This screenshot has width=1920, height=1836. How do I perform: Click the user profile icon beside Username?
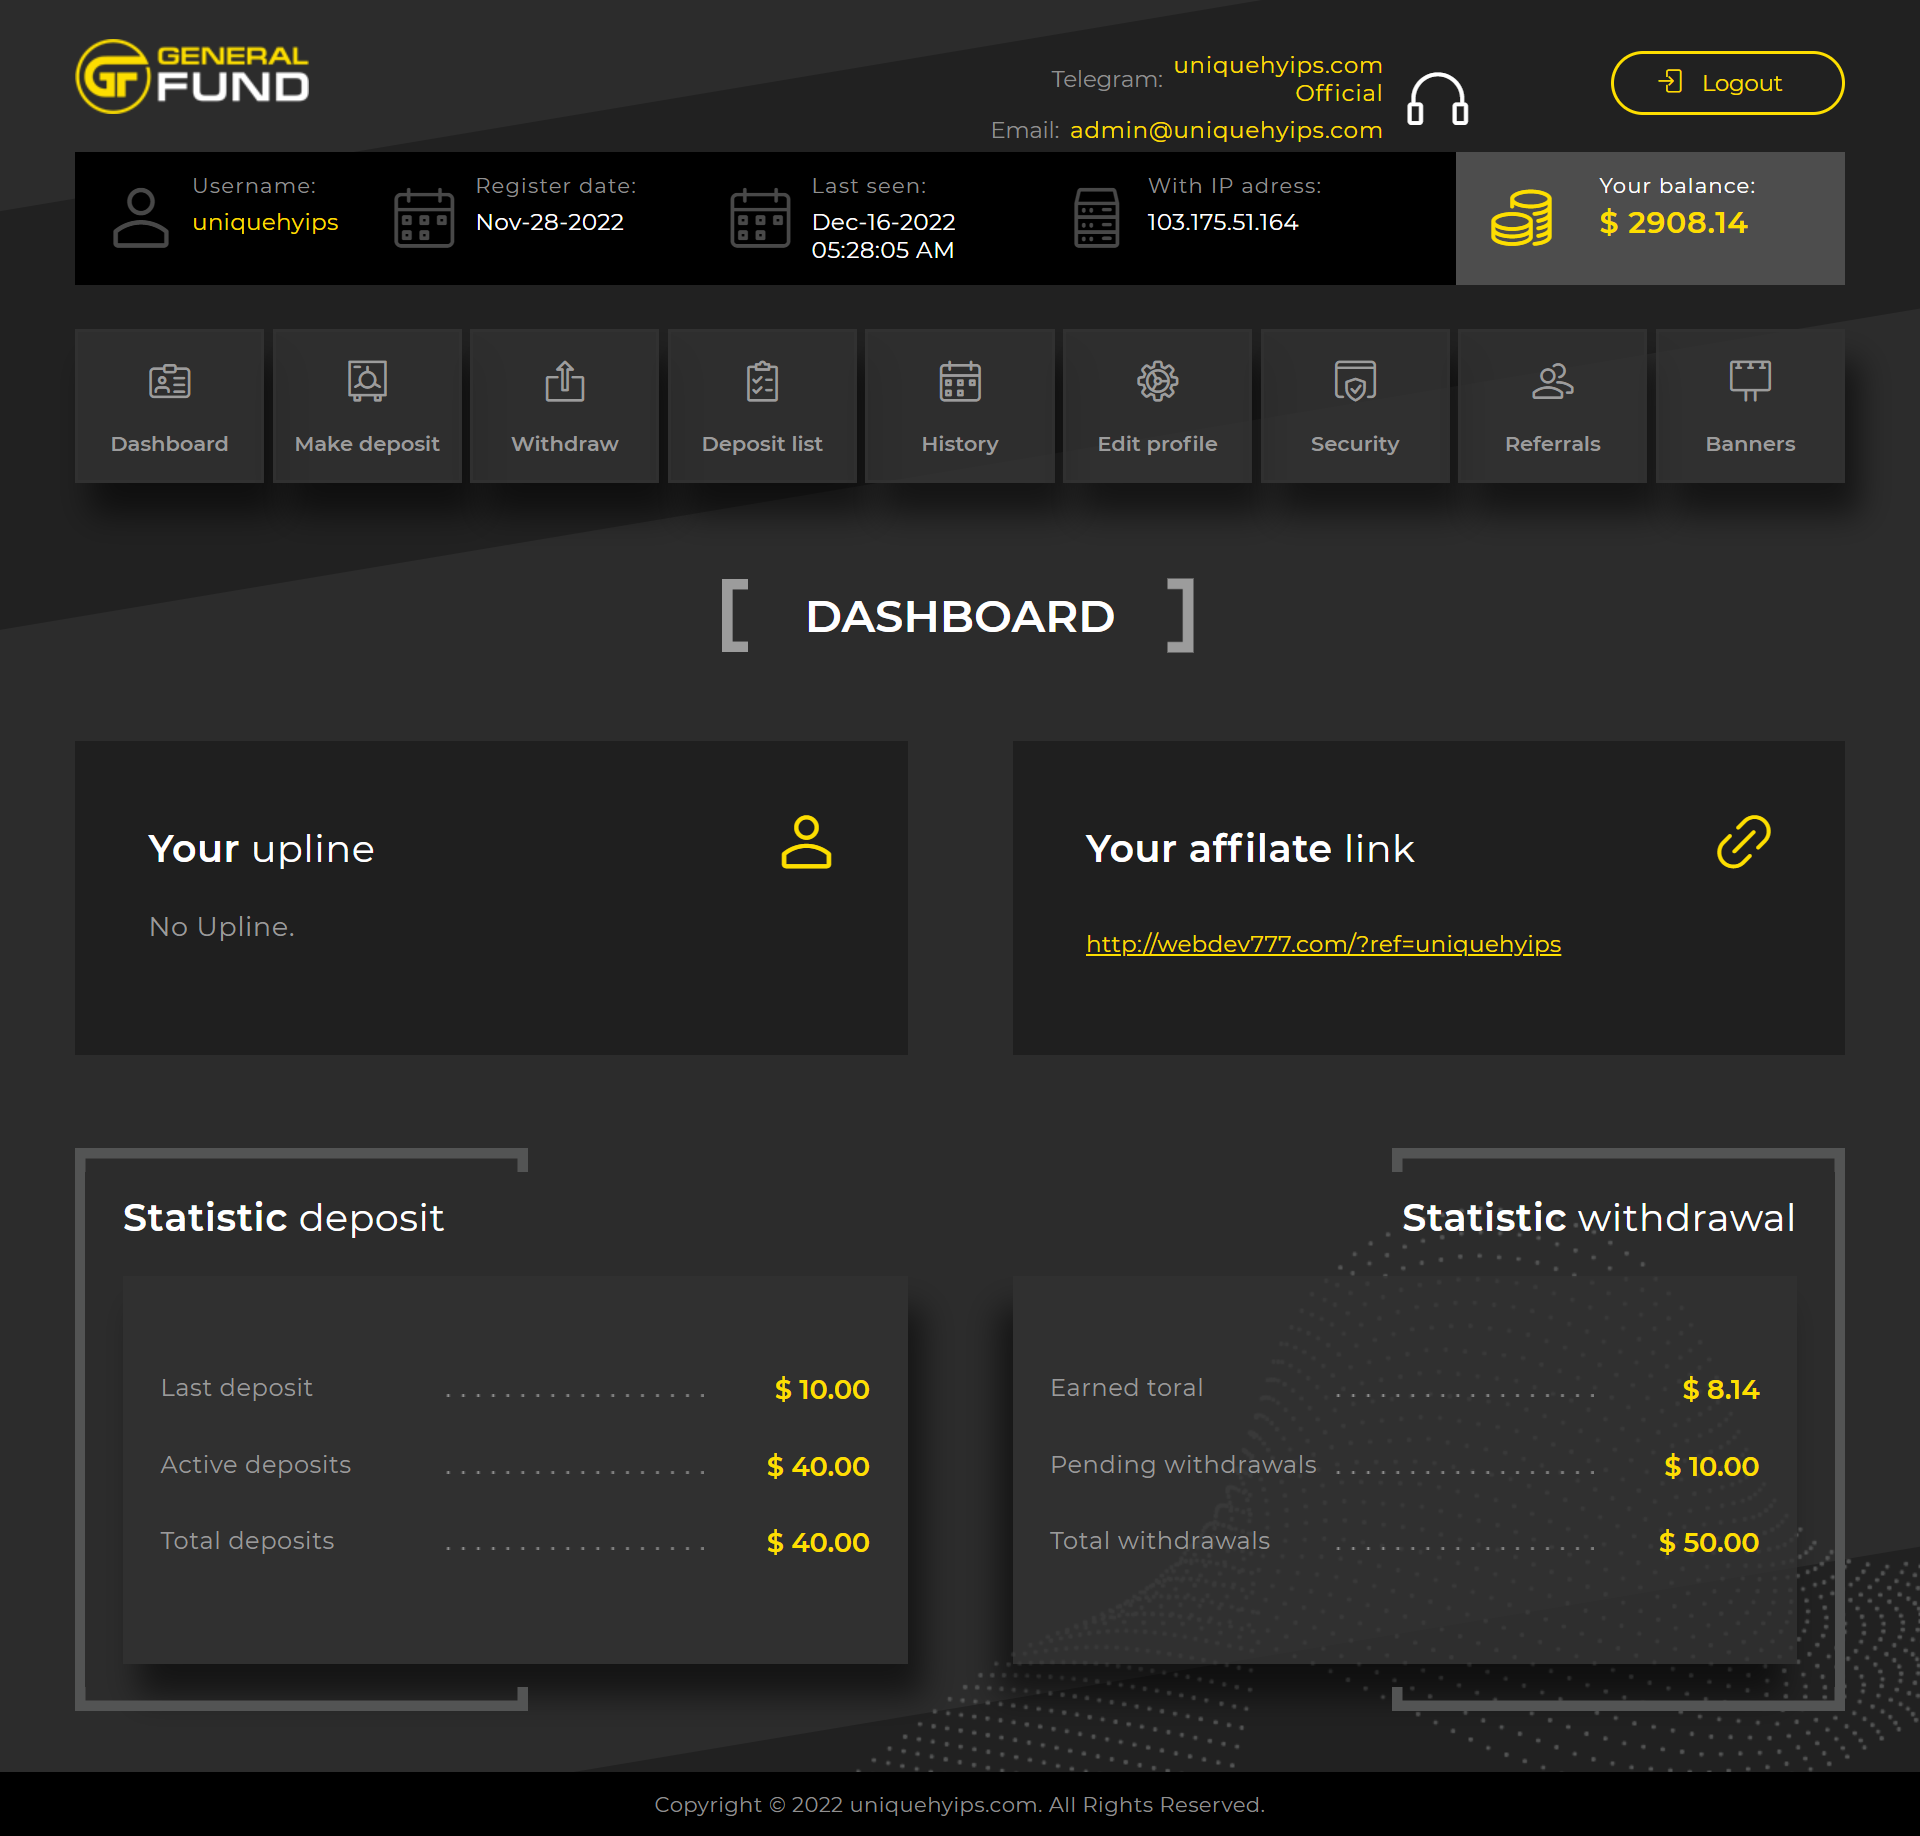pos(140,218)
